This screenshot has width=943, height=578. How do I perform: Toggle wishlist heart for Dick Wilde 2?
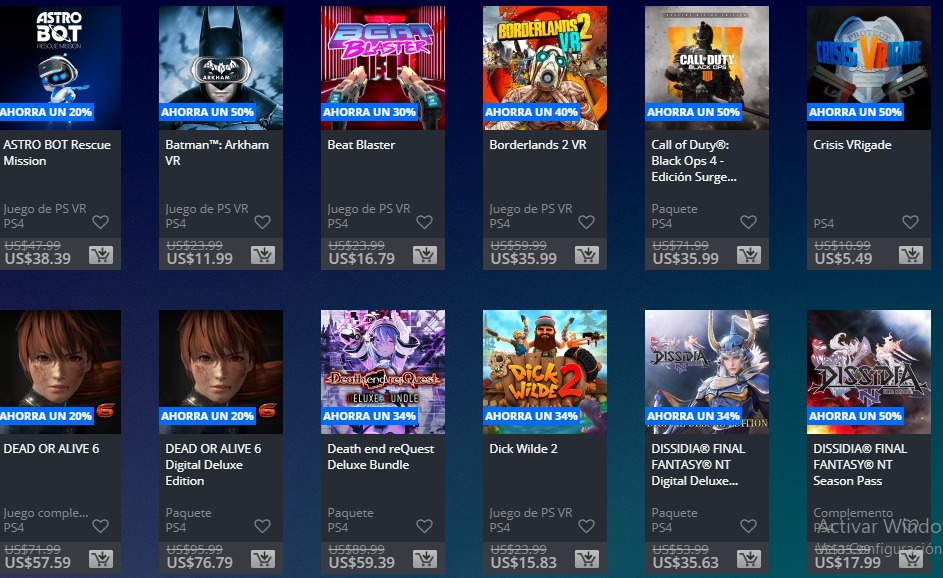pos(586,526)
